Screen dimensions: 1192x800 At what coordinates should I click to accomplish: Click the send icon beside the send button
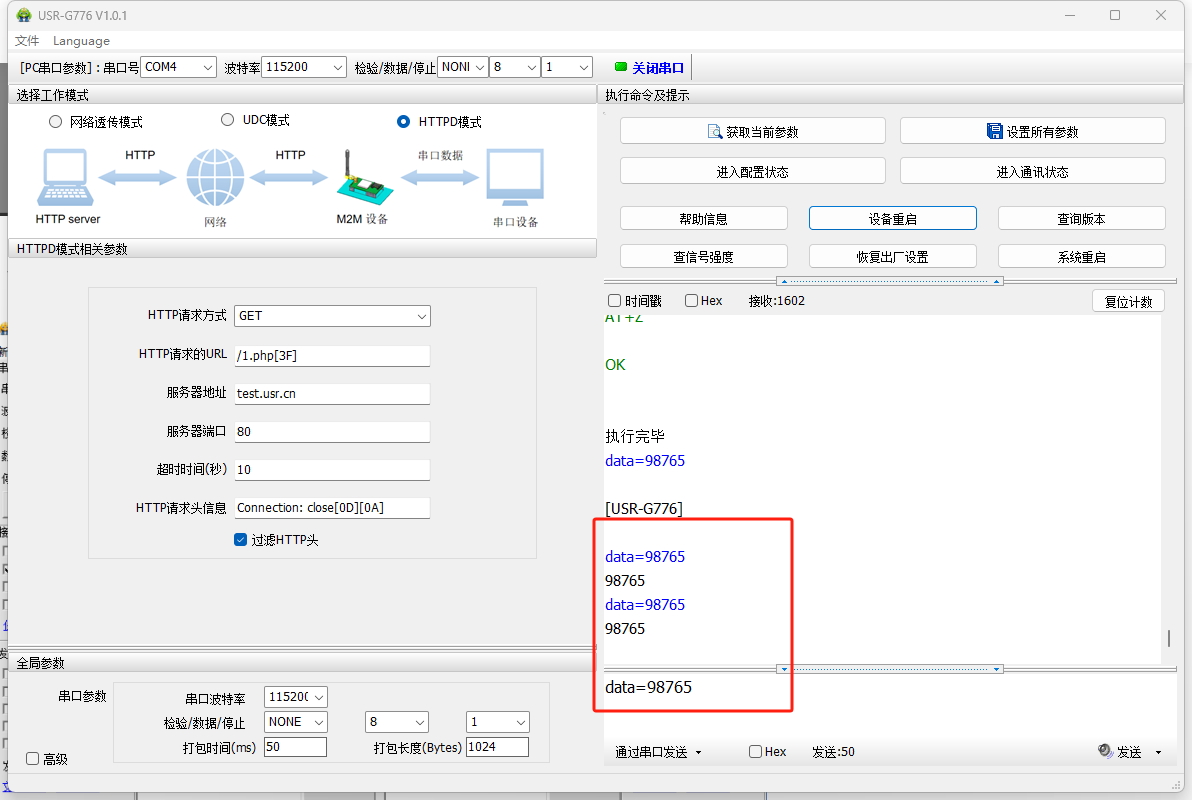click(x=1104, y=751)
